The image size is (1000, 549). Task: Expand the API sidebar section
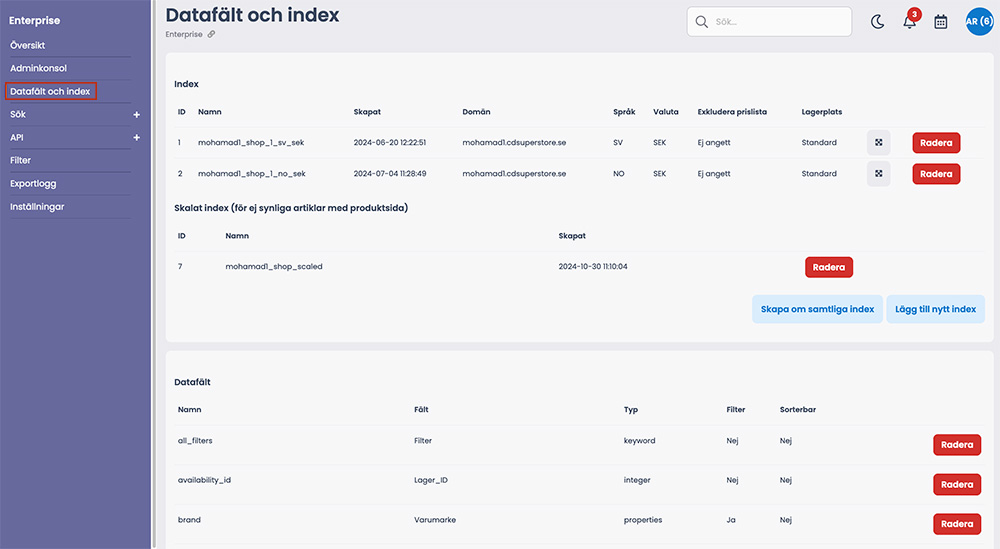136,138
